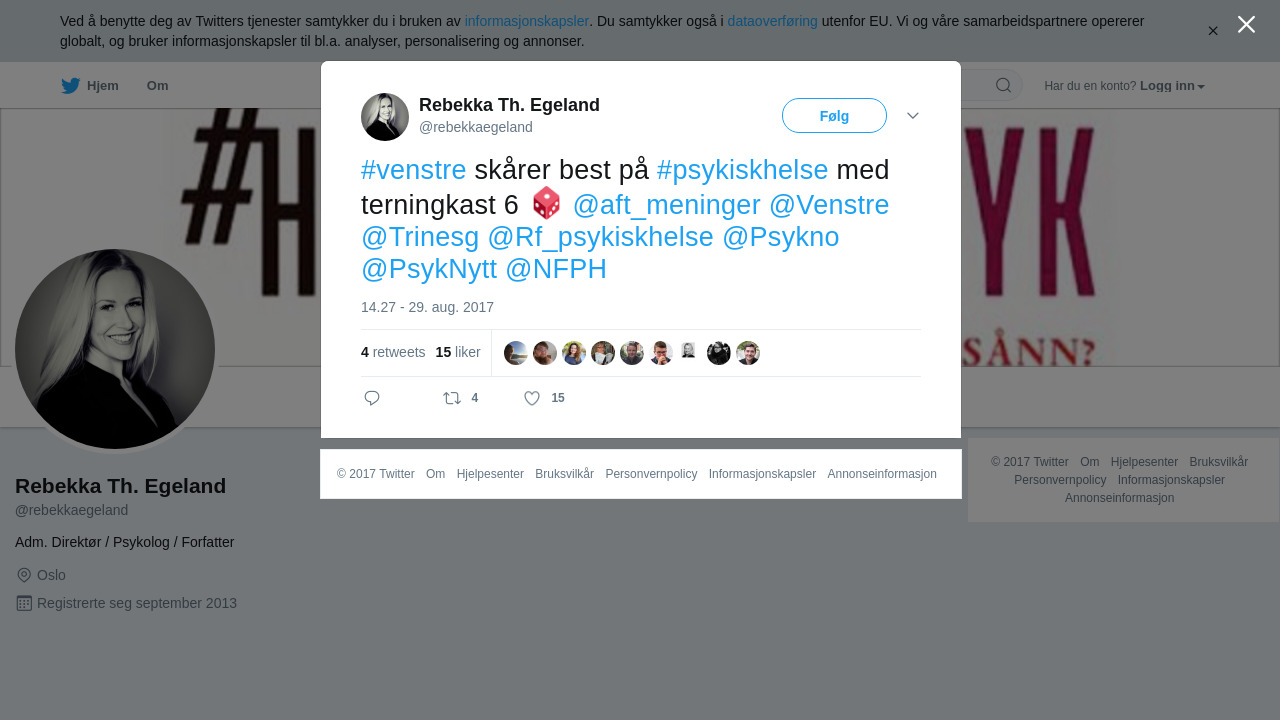Click the first liker avatar thumbnail

click(516, 353)
